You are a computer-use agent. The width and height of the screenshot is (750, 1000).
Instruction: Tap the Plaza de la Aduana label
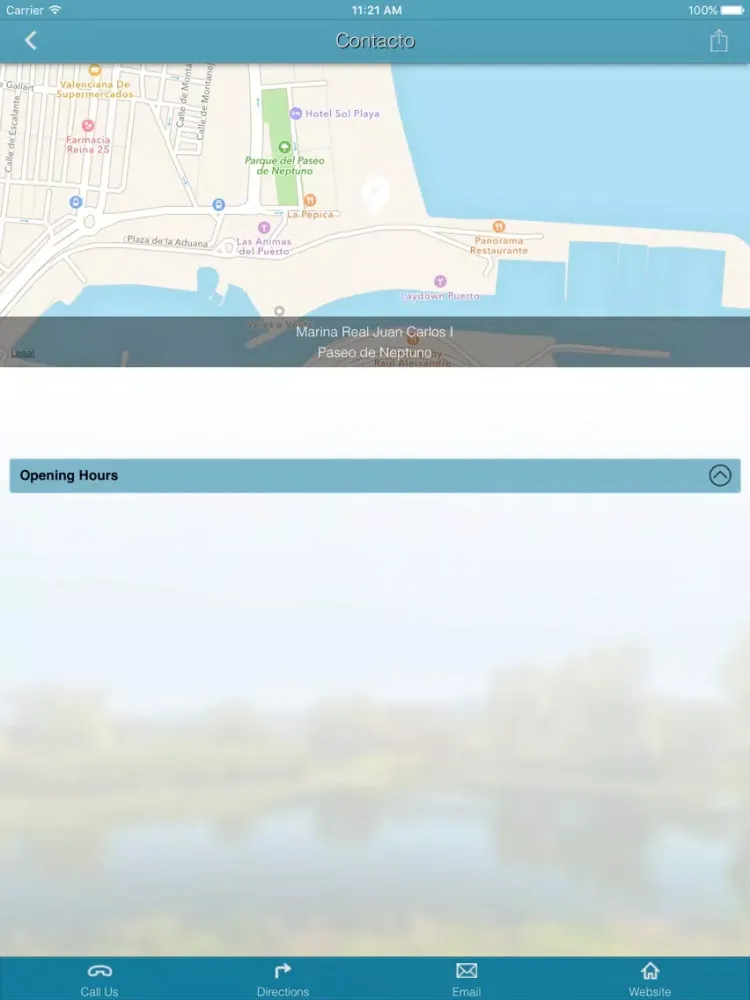tap(167, 241)
